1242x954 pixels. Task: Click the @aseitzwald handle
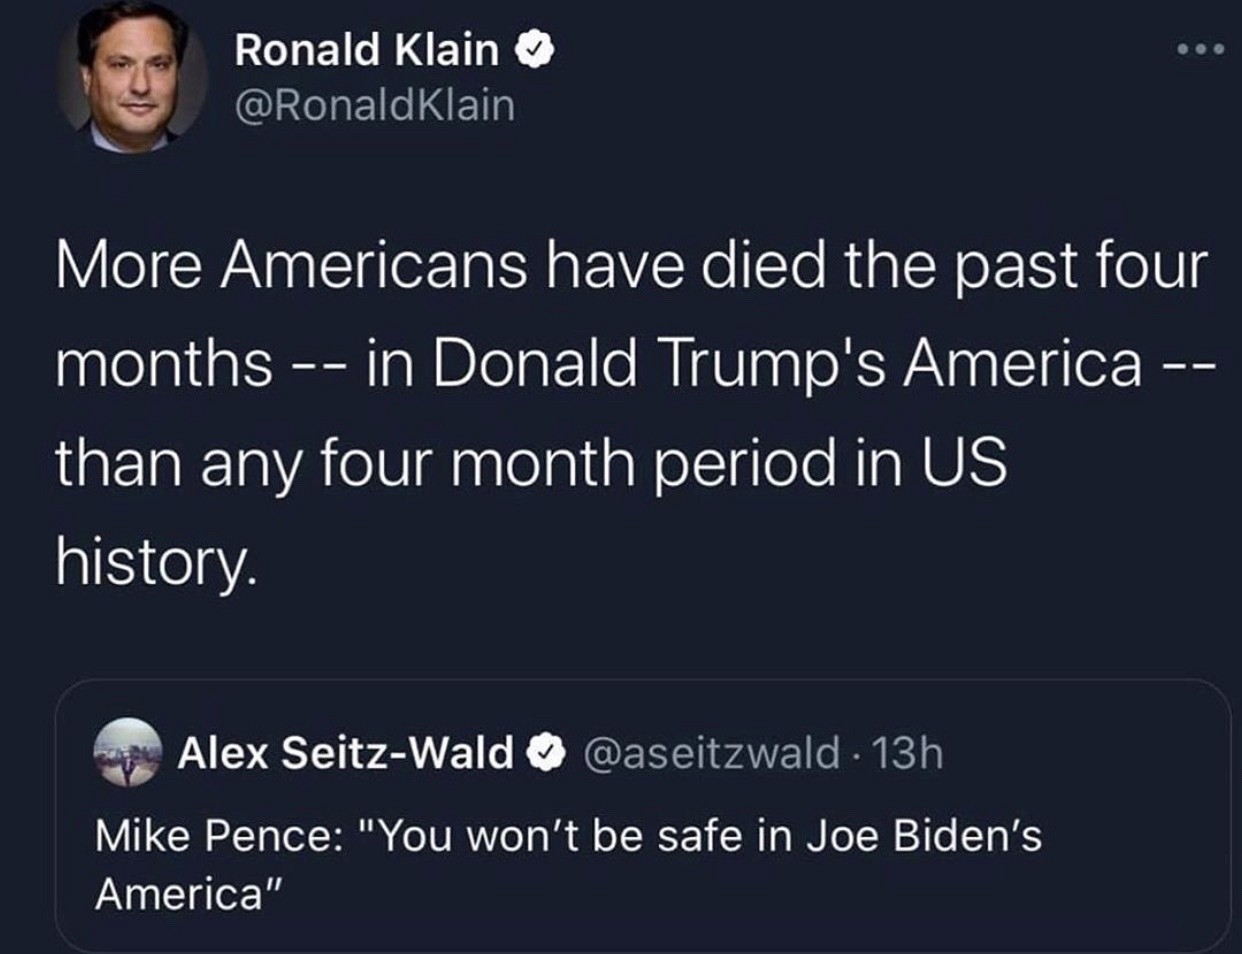[710, 752]
